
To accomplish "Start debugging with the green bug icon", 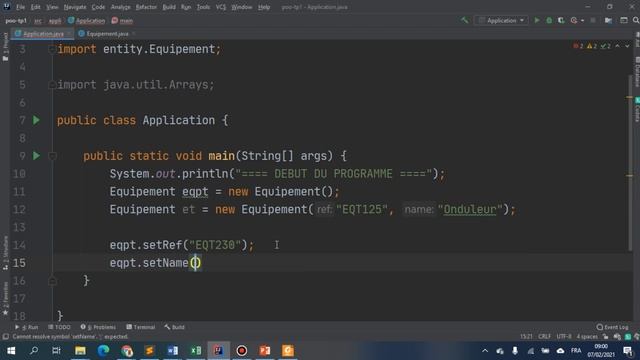I will coord(549,20).
